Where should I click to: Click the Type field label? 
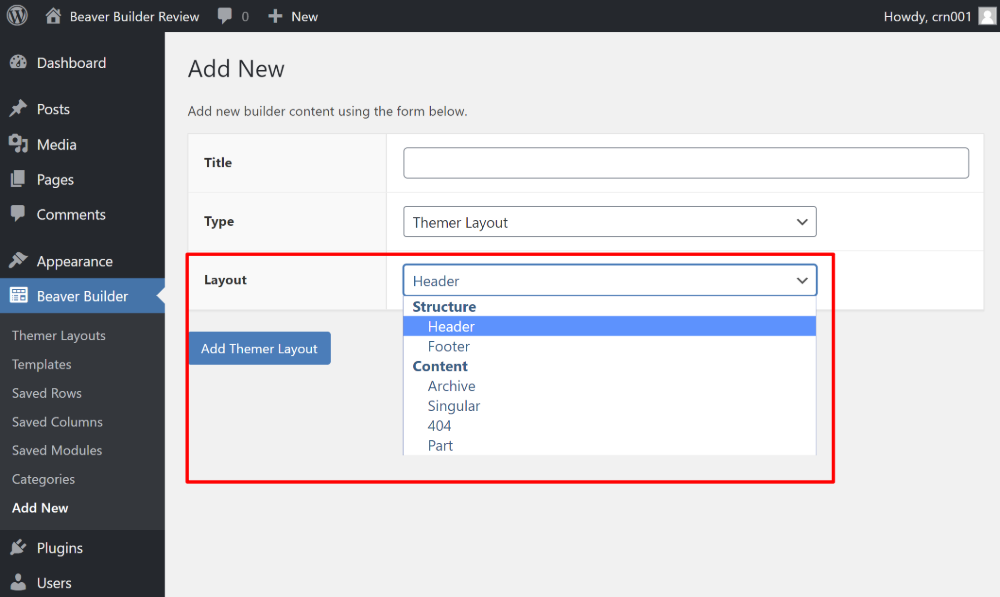point(219,221)
